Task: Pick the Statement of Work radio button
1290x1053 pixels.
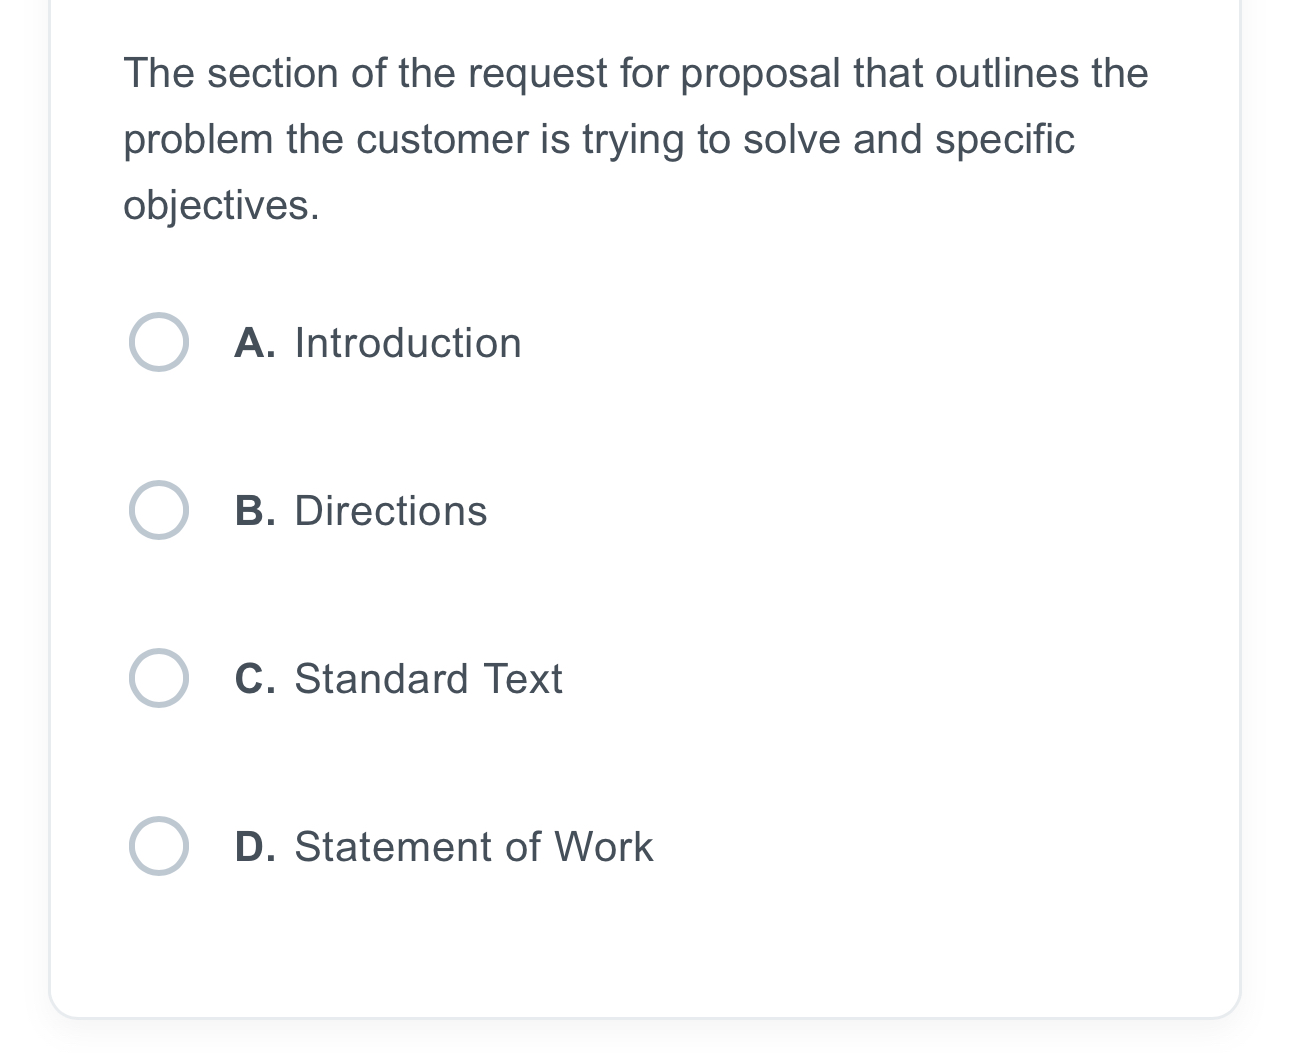Action: click(x=159, y=846)
